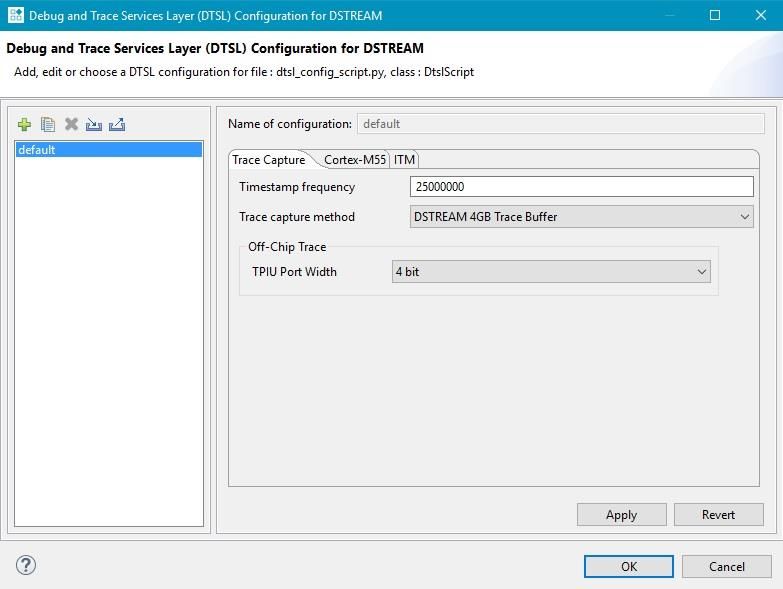Click the Name of configuration field
This screenshot has height=589, width=783.
(x=560, y=124)
